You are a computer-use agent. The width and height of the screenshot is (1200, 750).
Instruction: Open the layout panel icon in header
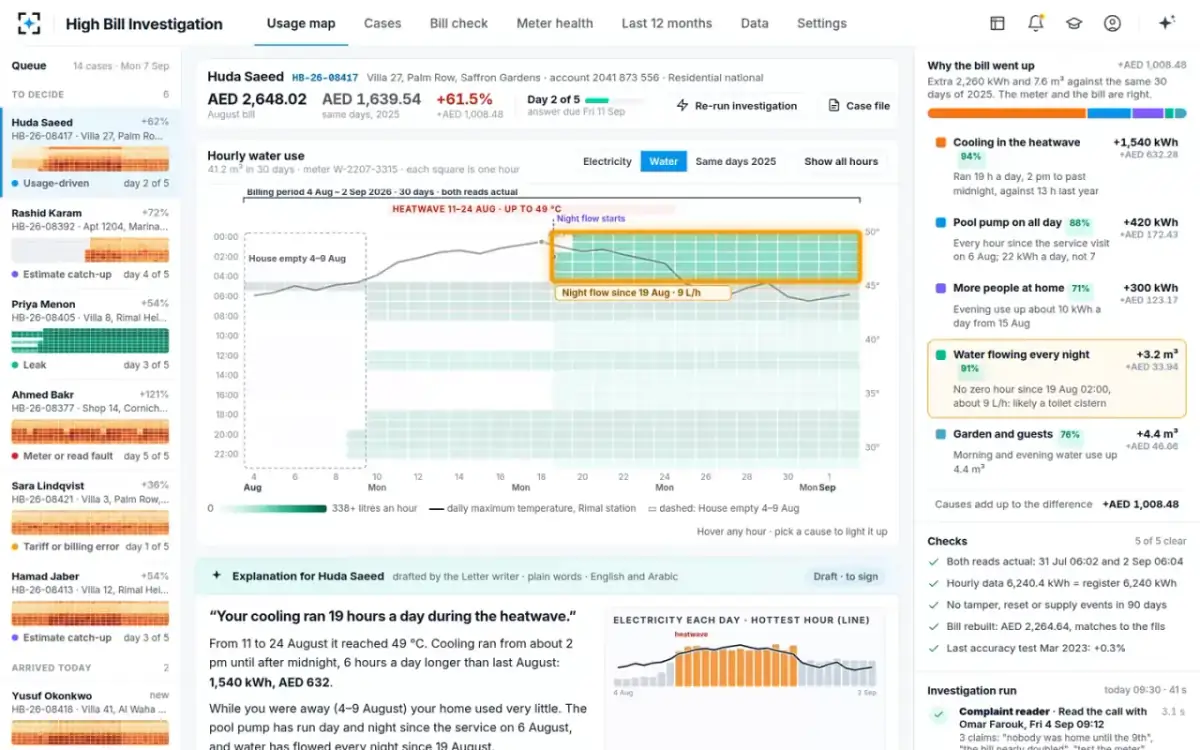pyautogui.click(x=997, y=24)
